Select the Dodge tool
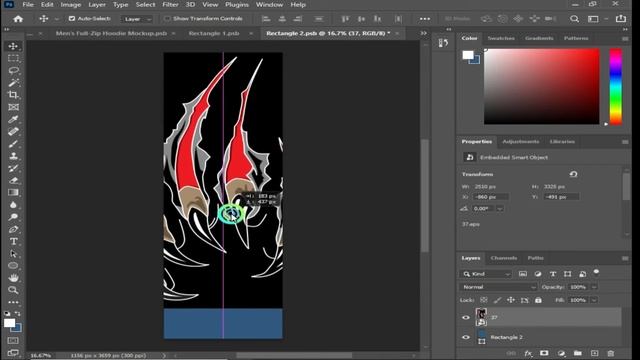640x360 pixels. point(13,217)
